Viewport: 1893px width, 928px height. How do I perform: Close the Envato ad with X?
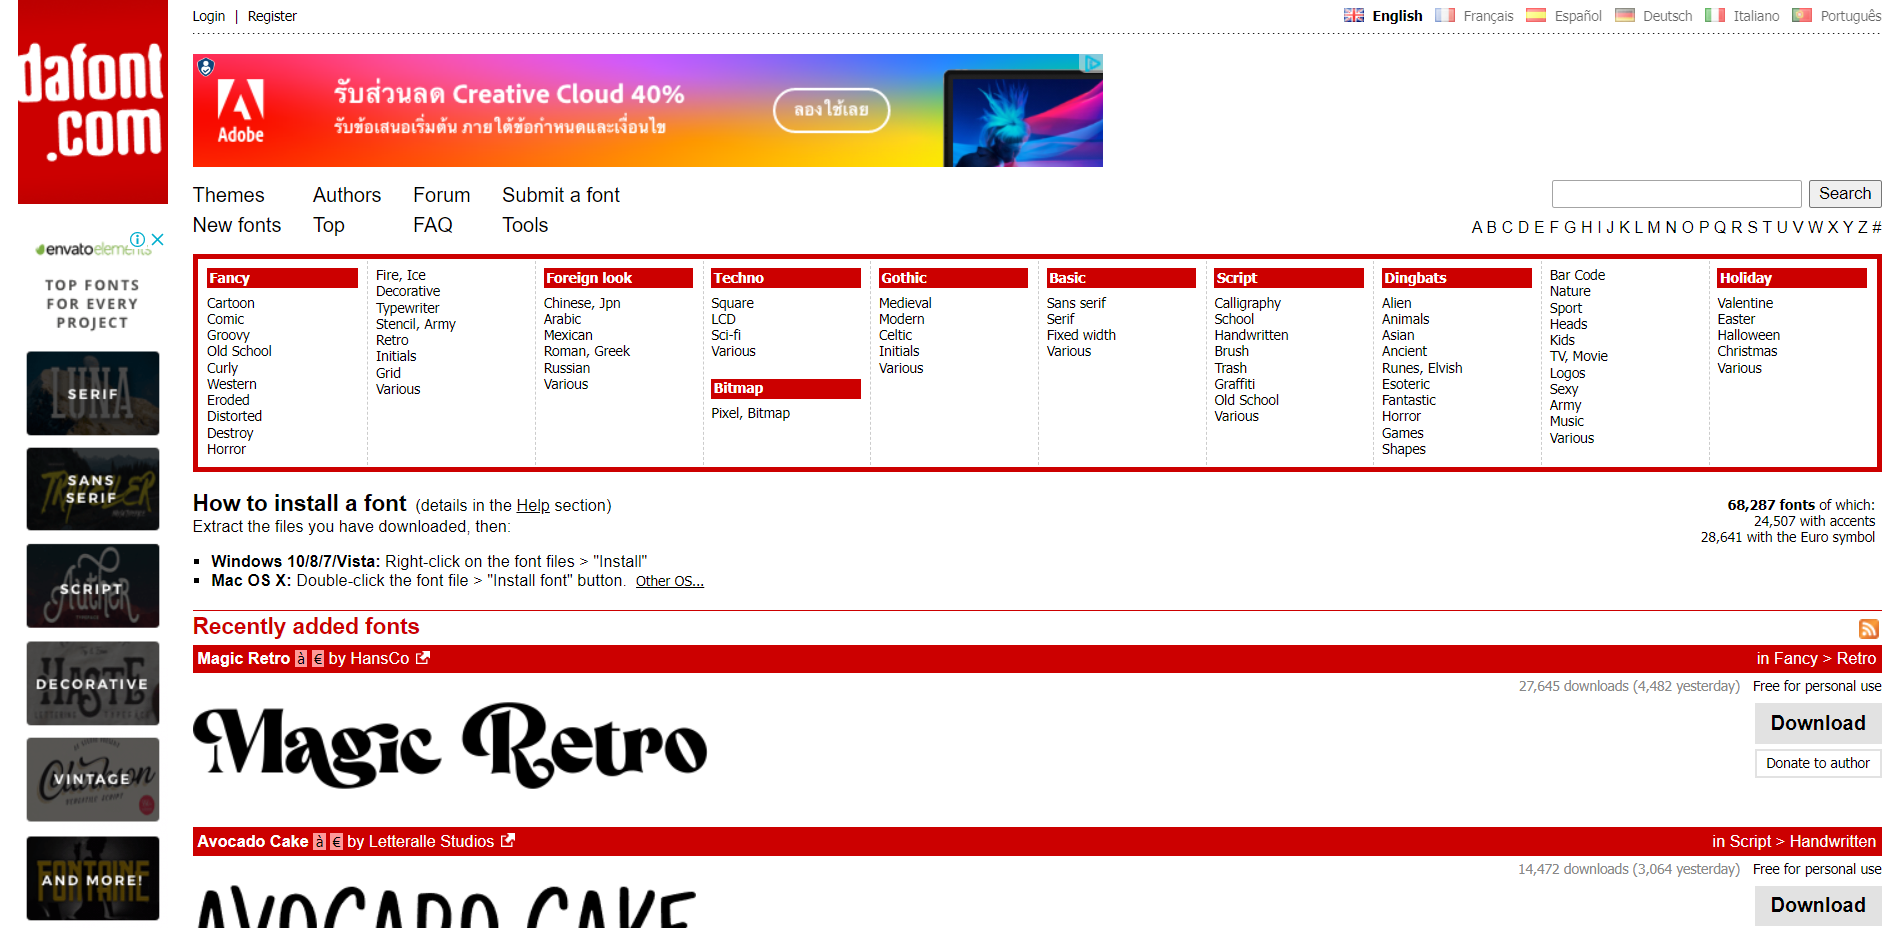click(157, 240)
